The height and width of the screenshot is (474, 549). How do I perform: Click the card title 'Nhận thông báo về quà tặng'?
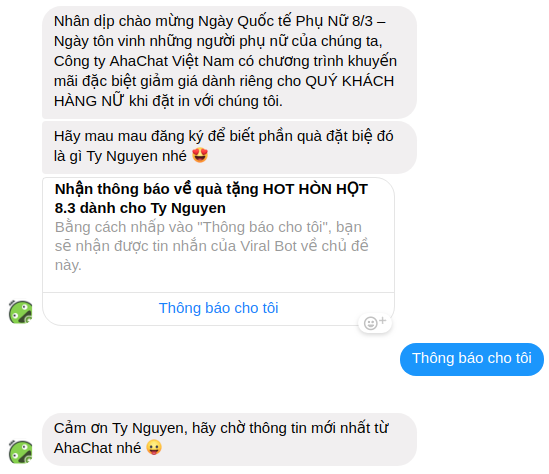[157, 189]
